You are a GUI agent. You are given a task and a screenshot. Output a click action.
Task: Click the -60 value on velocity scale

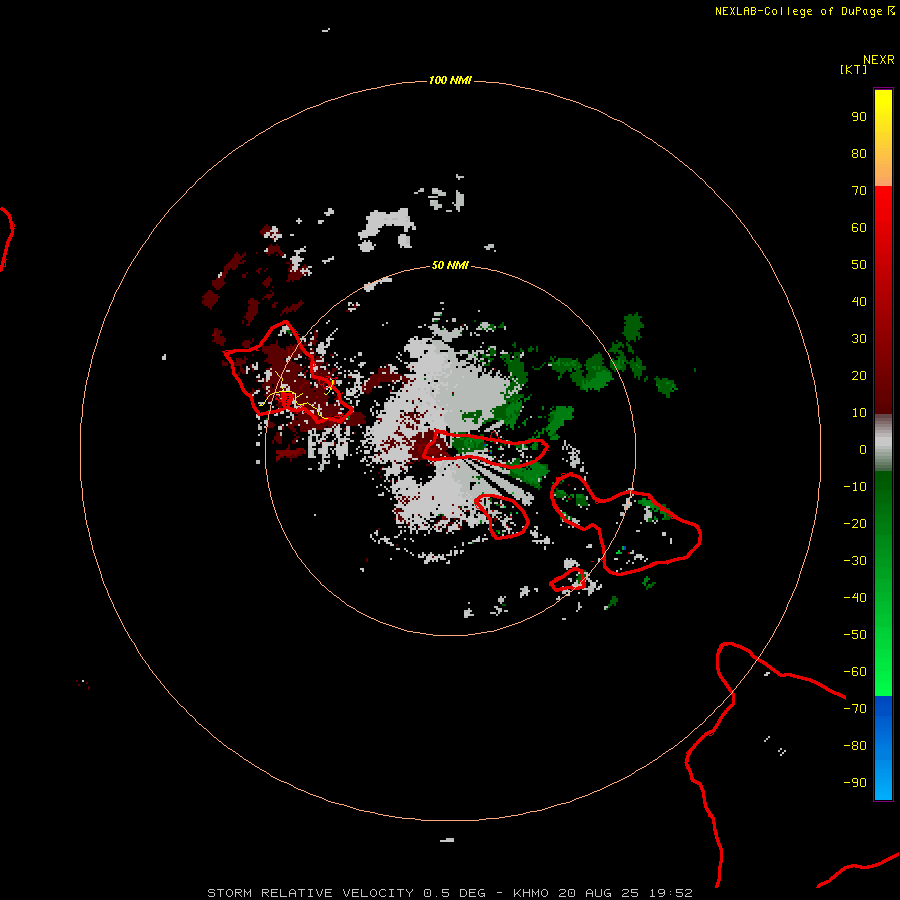click(x=855, y=672)
